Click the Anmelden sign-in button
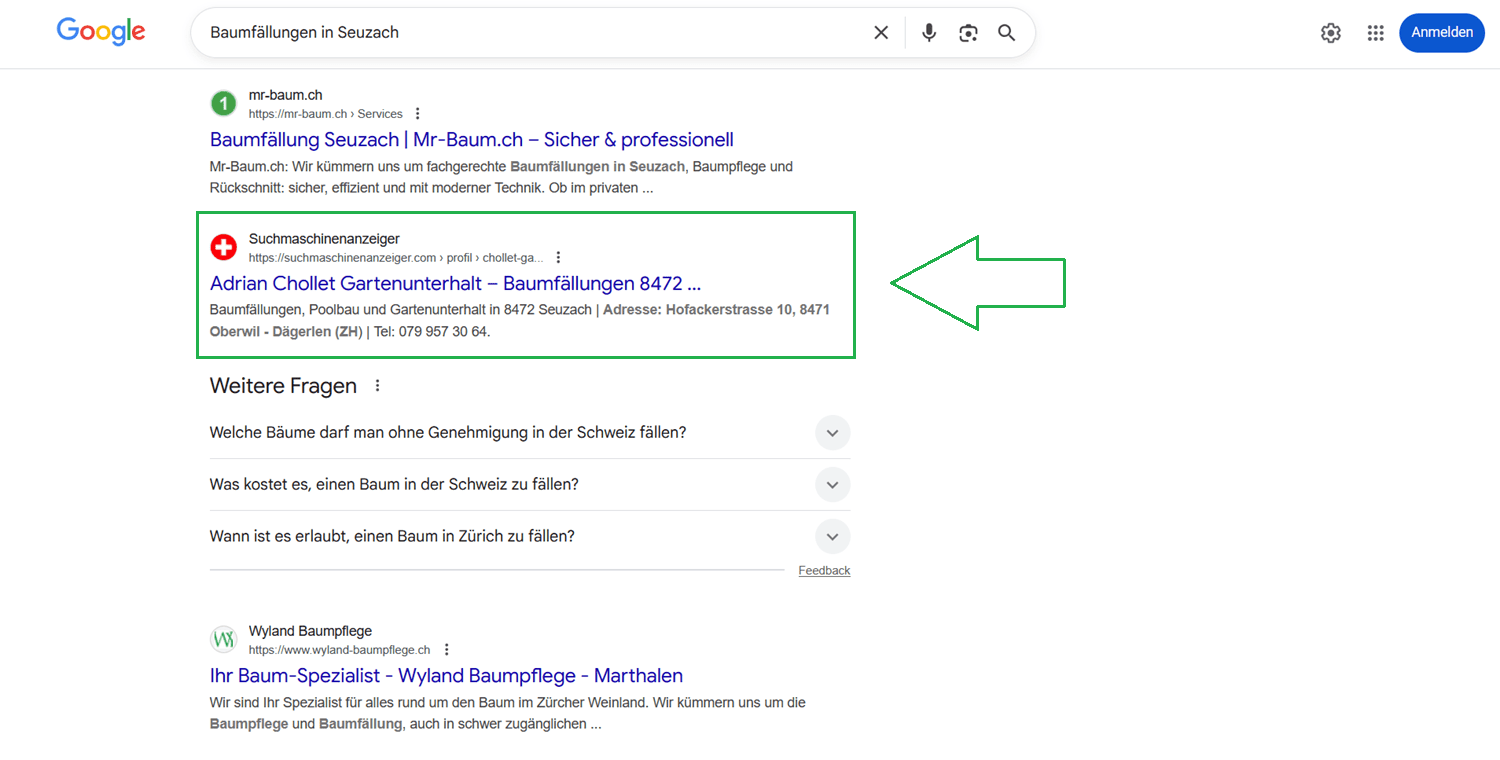The image size is (1500, 760). click(1441, 33)
